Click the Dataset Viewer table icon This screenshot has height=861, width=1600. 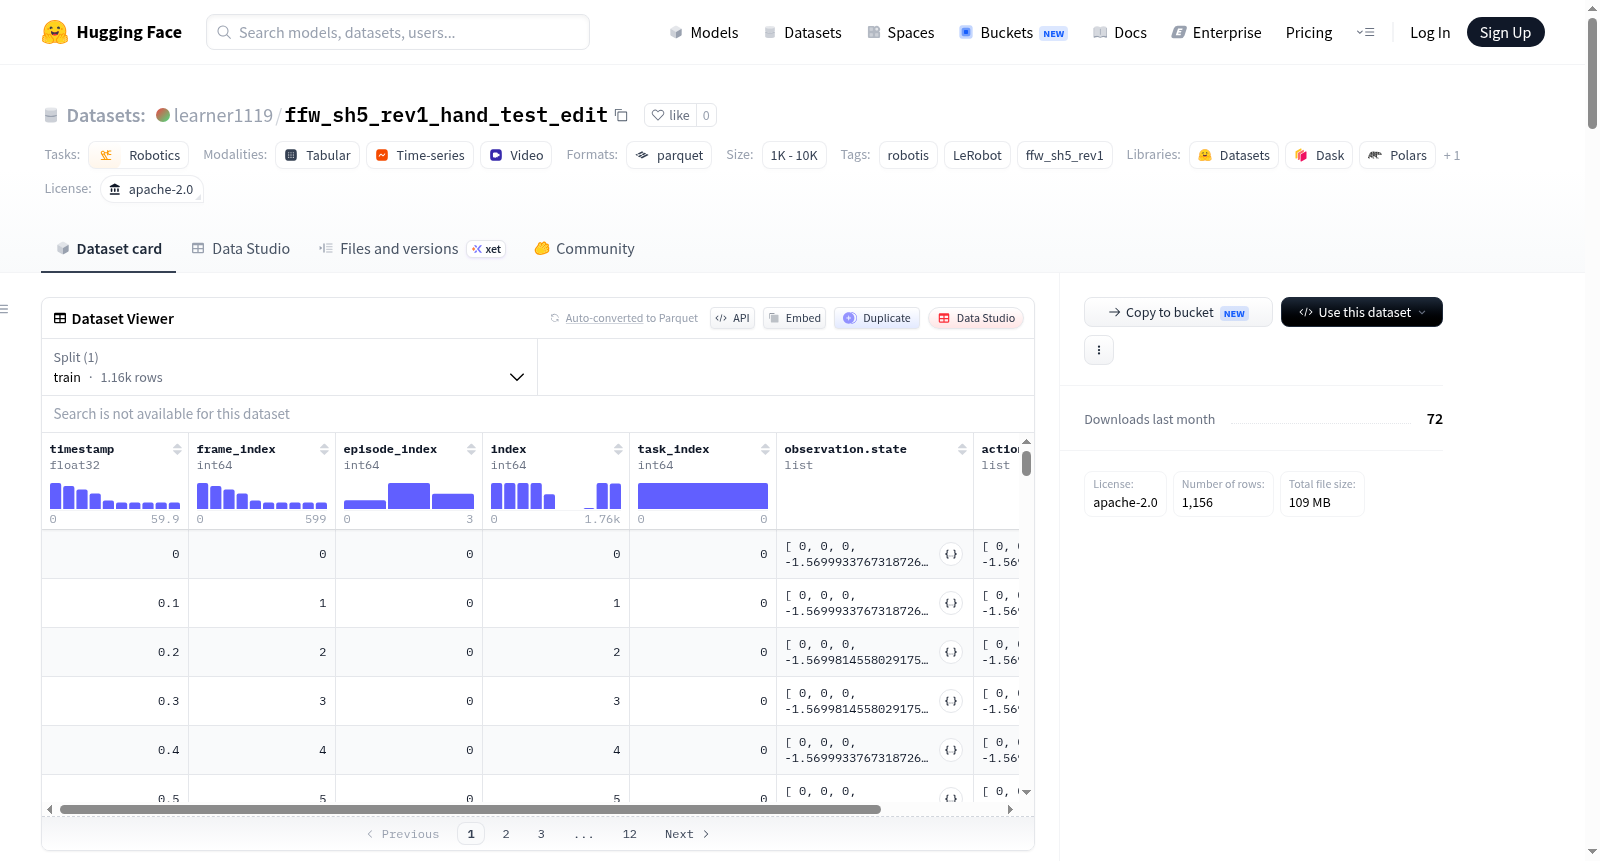[x=60, y=318]
